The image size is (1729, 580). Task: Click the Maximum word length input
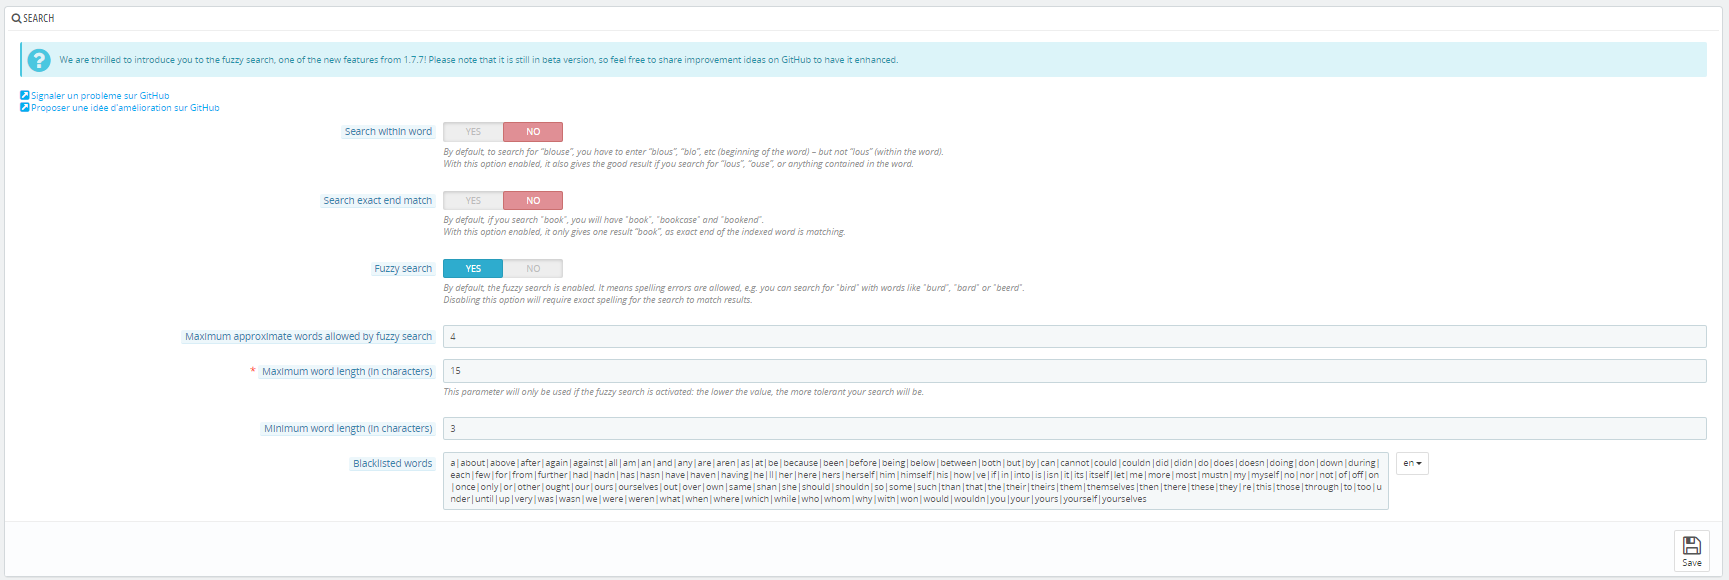(1074, 371)
